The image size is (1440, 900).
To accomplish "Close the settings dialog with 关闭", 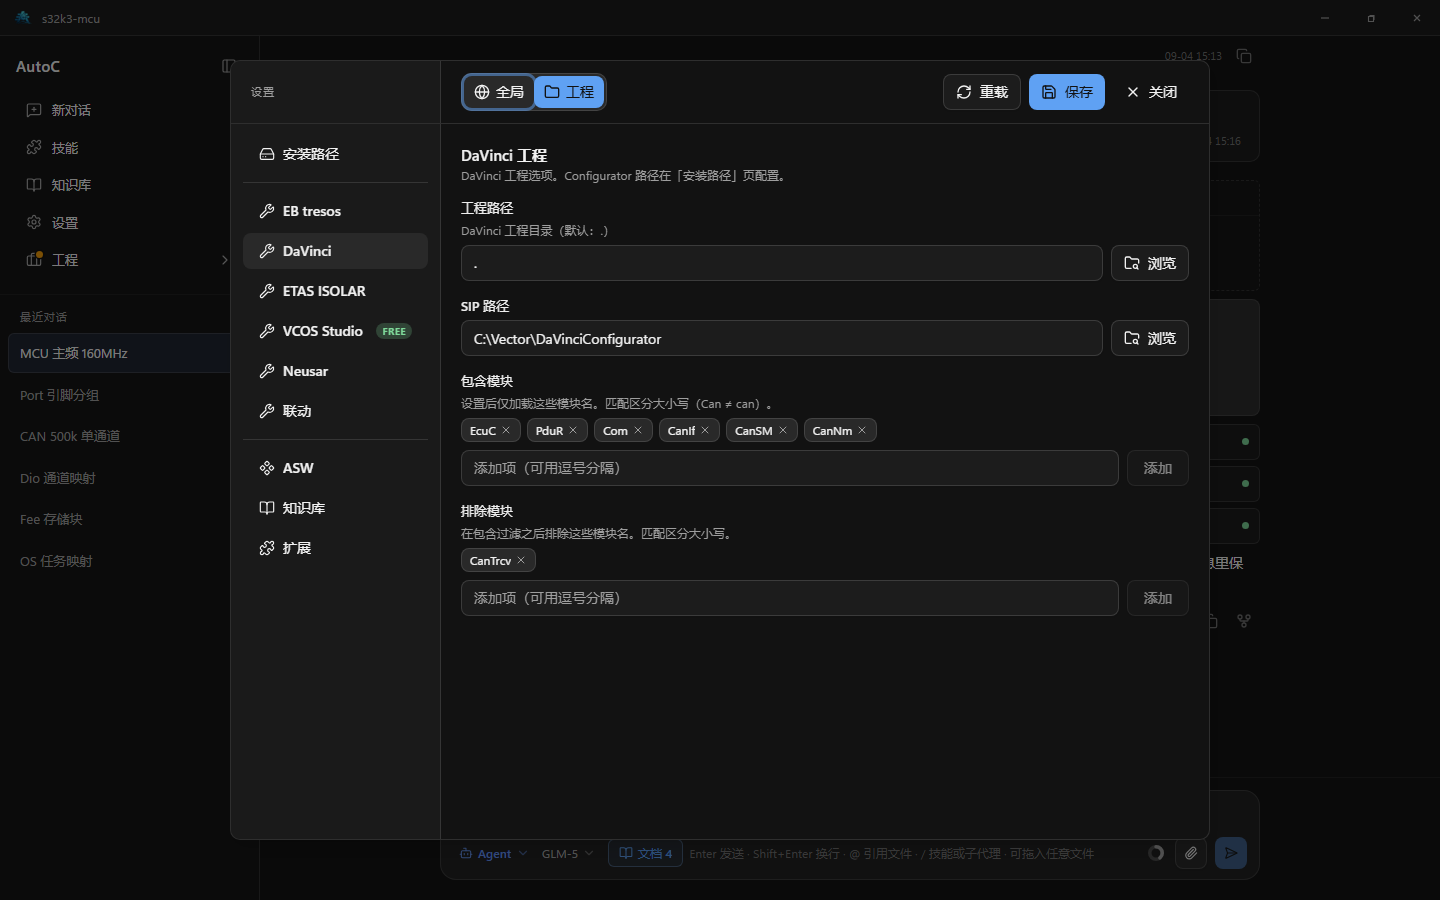I will click(x=1152, y=92).
